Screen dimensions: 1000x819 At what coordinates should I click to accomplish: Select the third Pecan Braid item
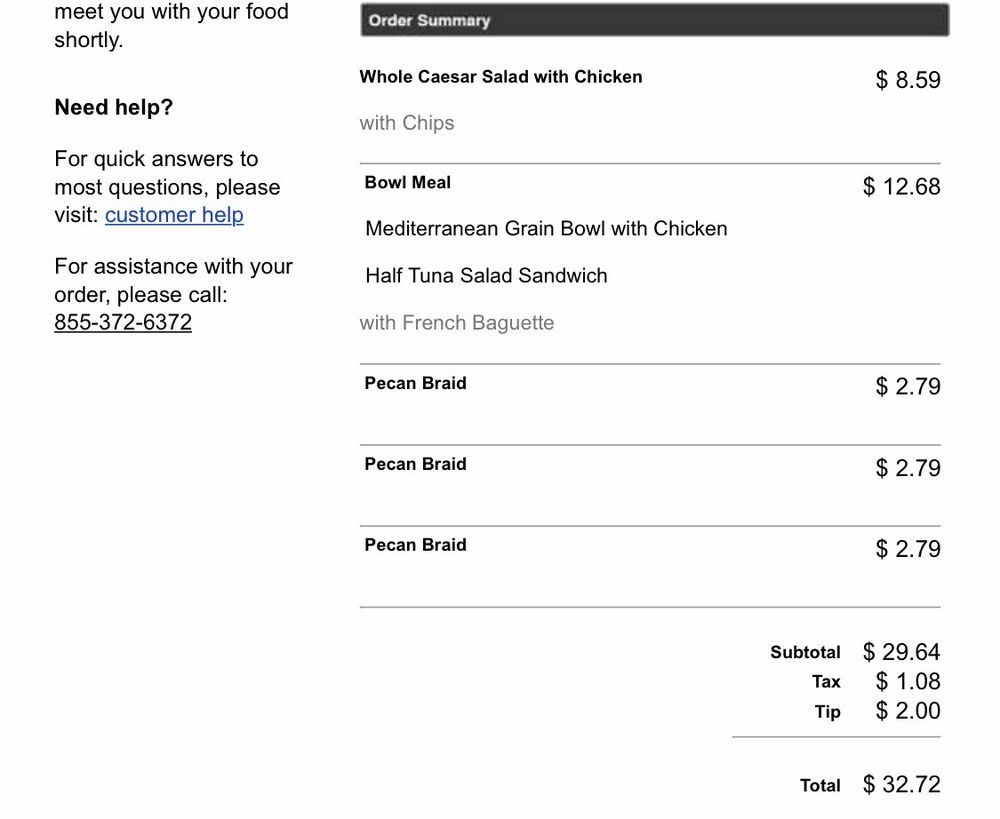[x=416, y=545]
